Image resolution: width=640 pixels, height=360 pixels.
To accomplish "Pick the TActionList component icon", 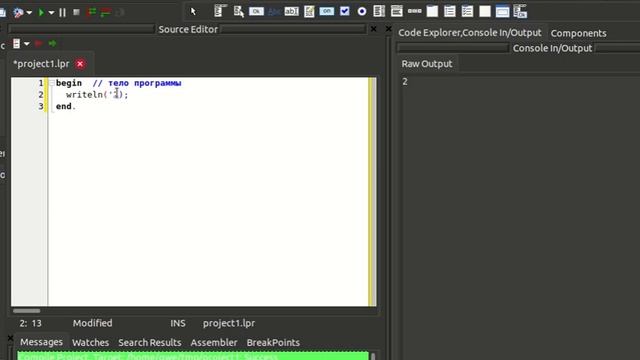I will coord(520,11).
